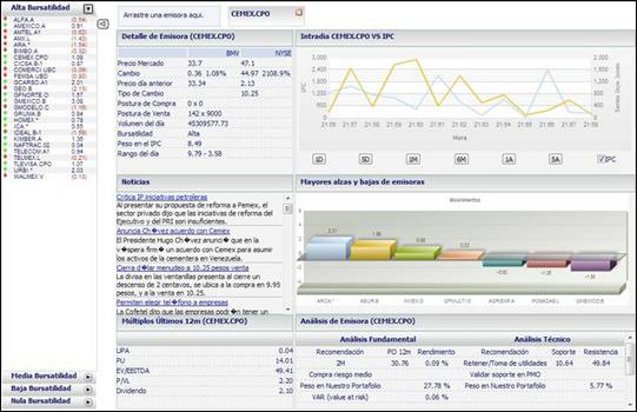
Task: Open the 'Permiten elegir teléfono a empresas' link
Action: [172, 303]
